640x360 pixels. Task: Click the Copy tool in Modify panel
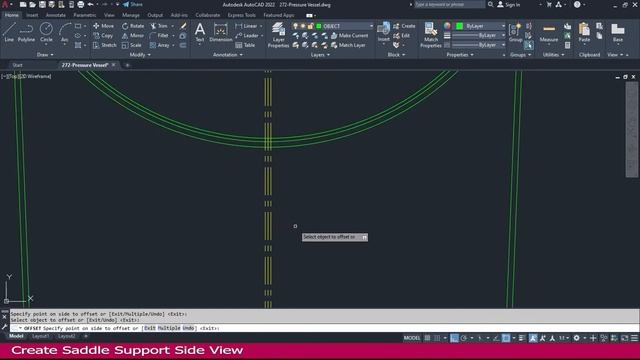tap(103, 36)
